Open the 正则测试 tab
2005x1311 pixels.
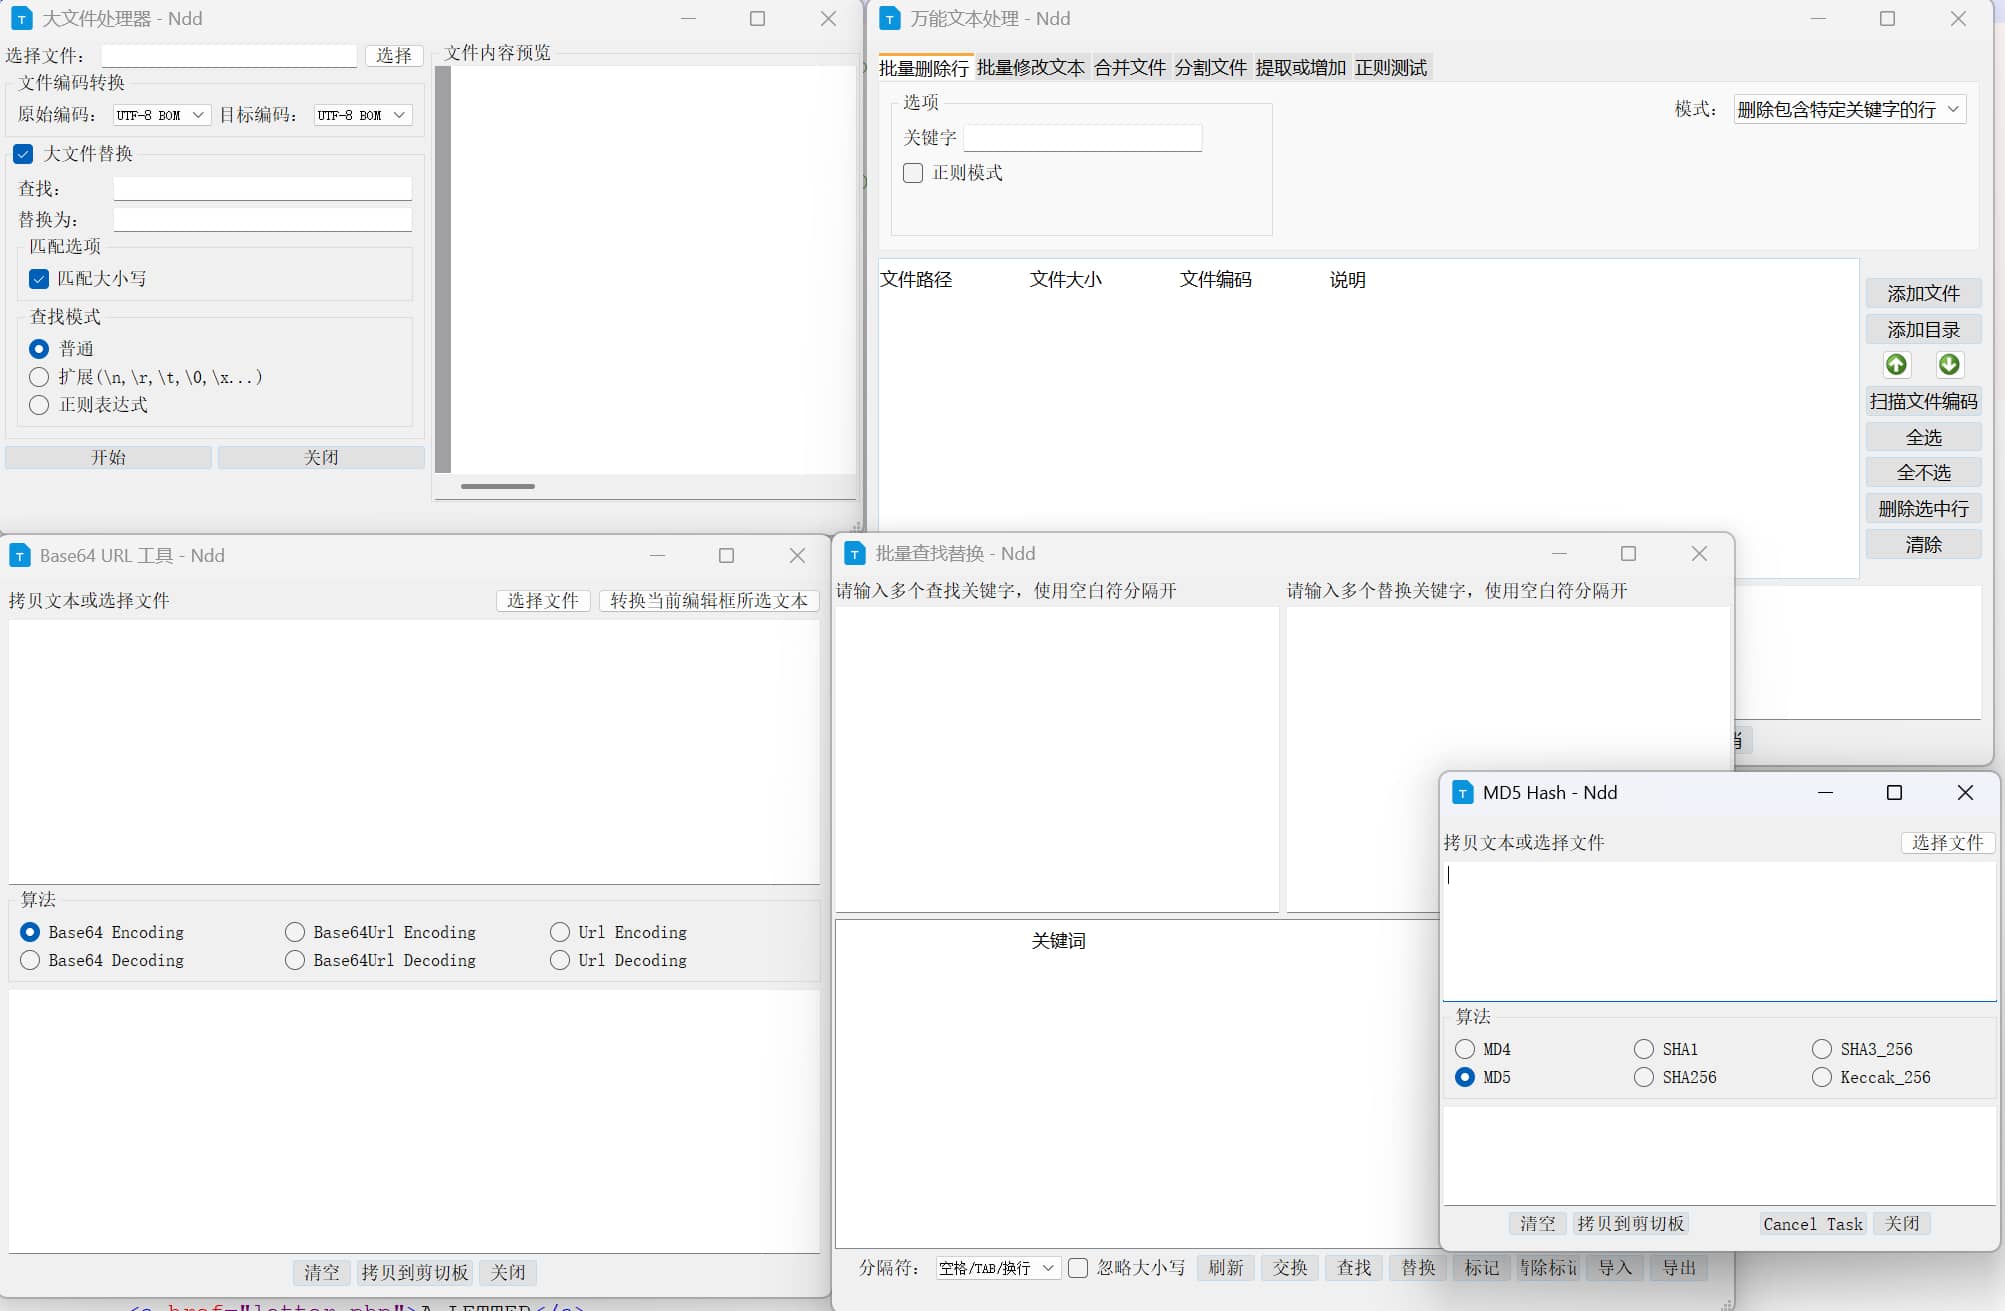[x=1390, y=68]
